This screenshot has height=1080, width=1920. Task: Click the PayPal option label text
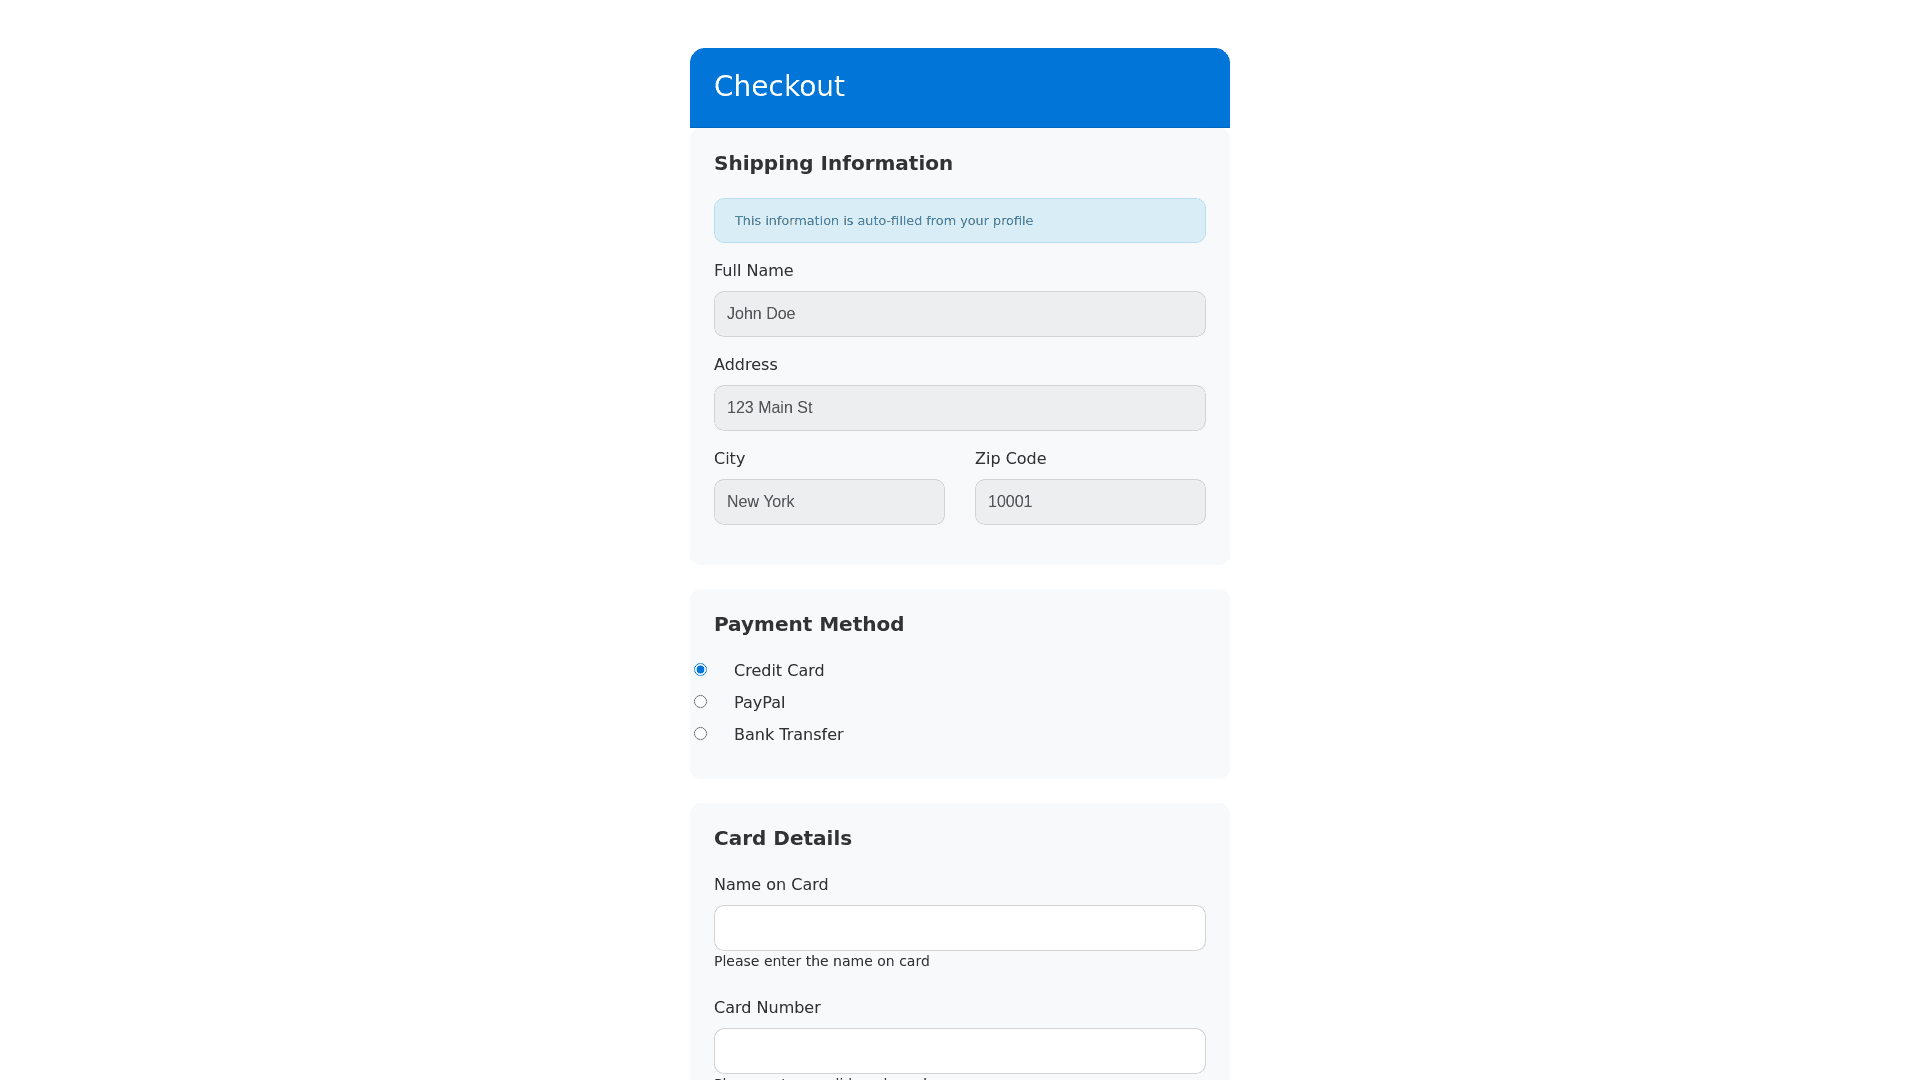759,703
